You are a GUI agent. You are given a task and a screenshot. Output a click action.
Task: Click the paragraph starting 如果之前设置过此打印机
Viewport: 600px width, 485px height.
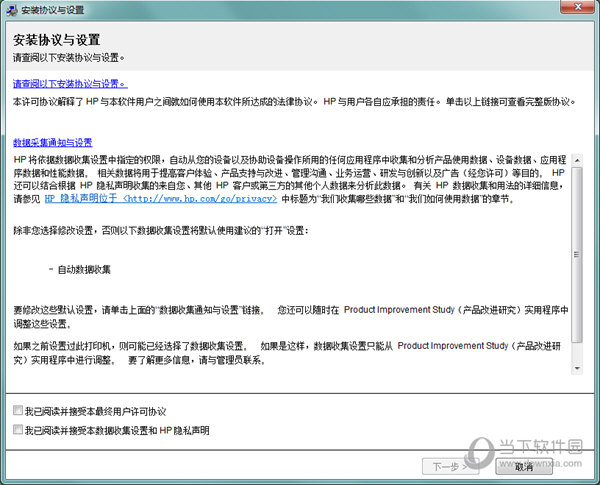287,353
